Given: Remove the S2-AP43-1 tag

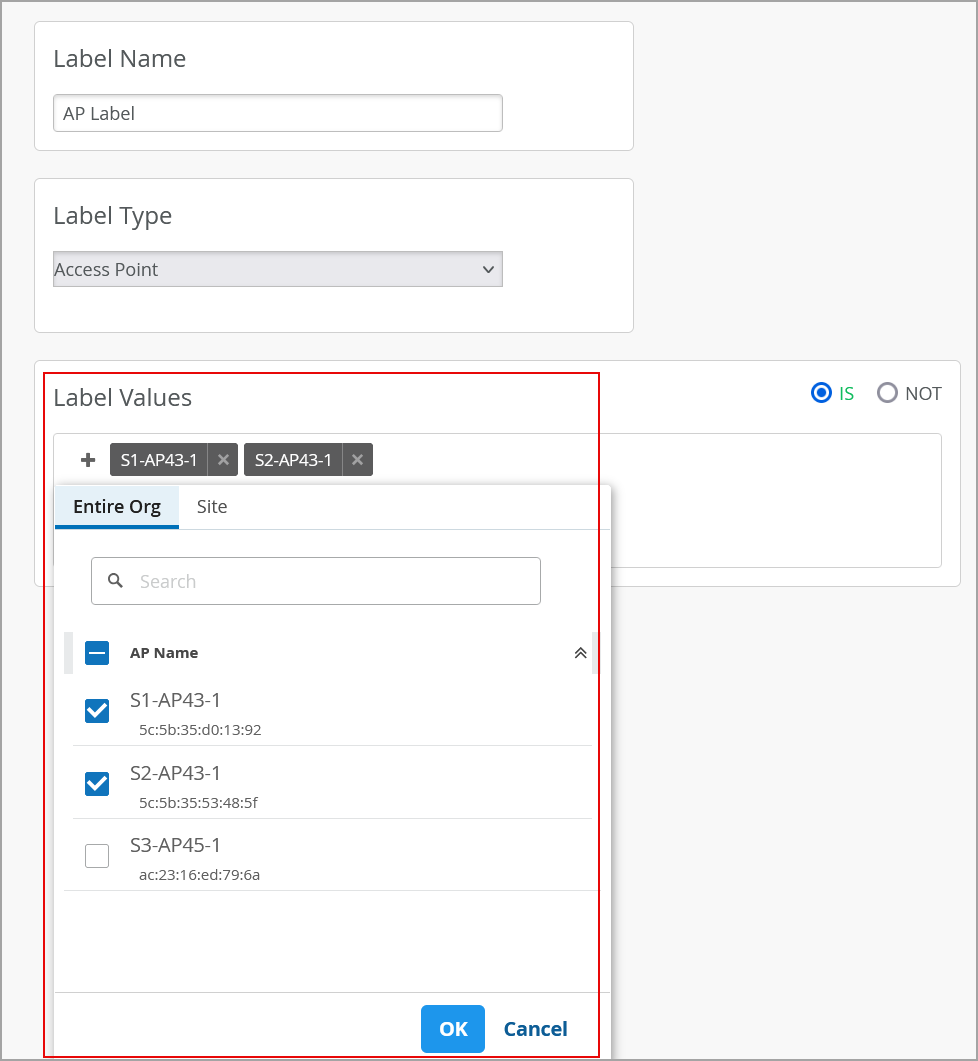Looking at the screenshot, I should click(x=357, y=460).
